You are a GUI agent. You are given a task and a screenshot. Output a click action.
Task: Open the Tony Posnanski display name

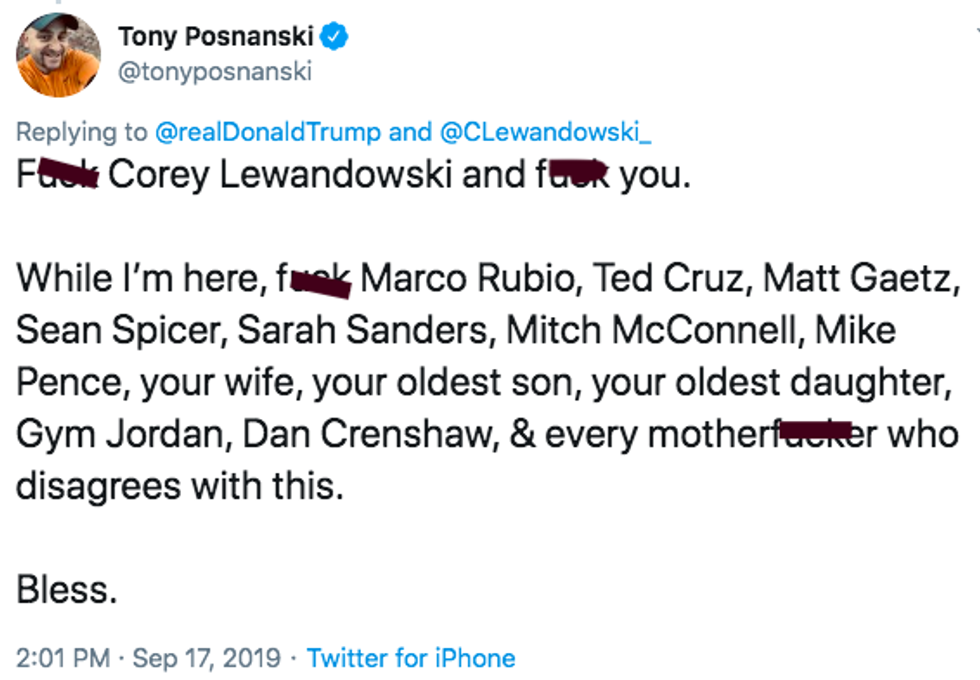[x=215, y=39]
